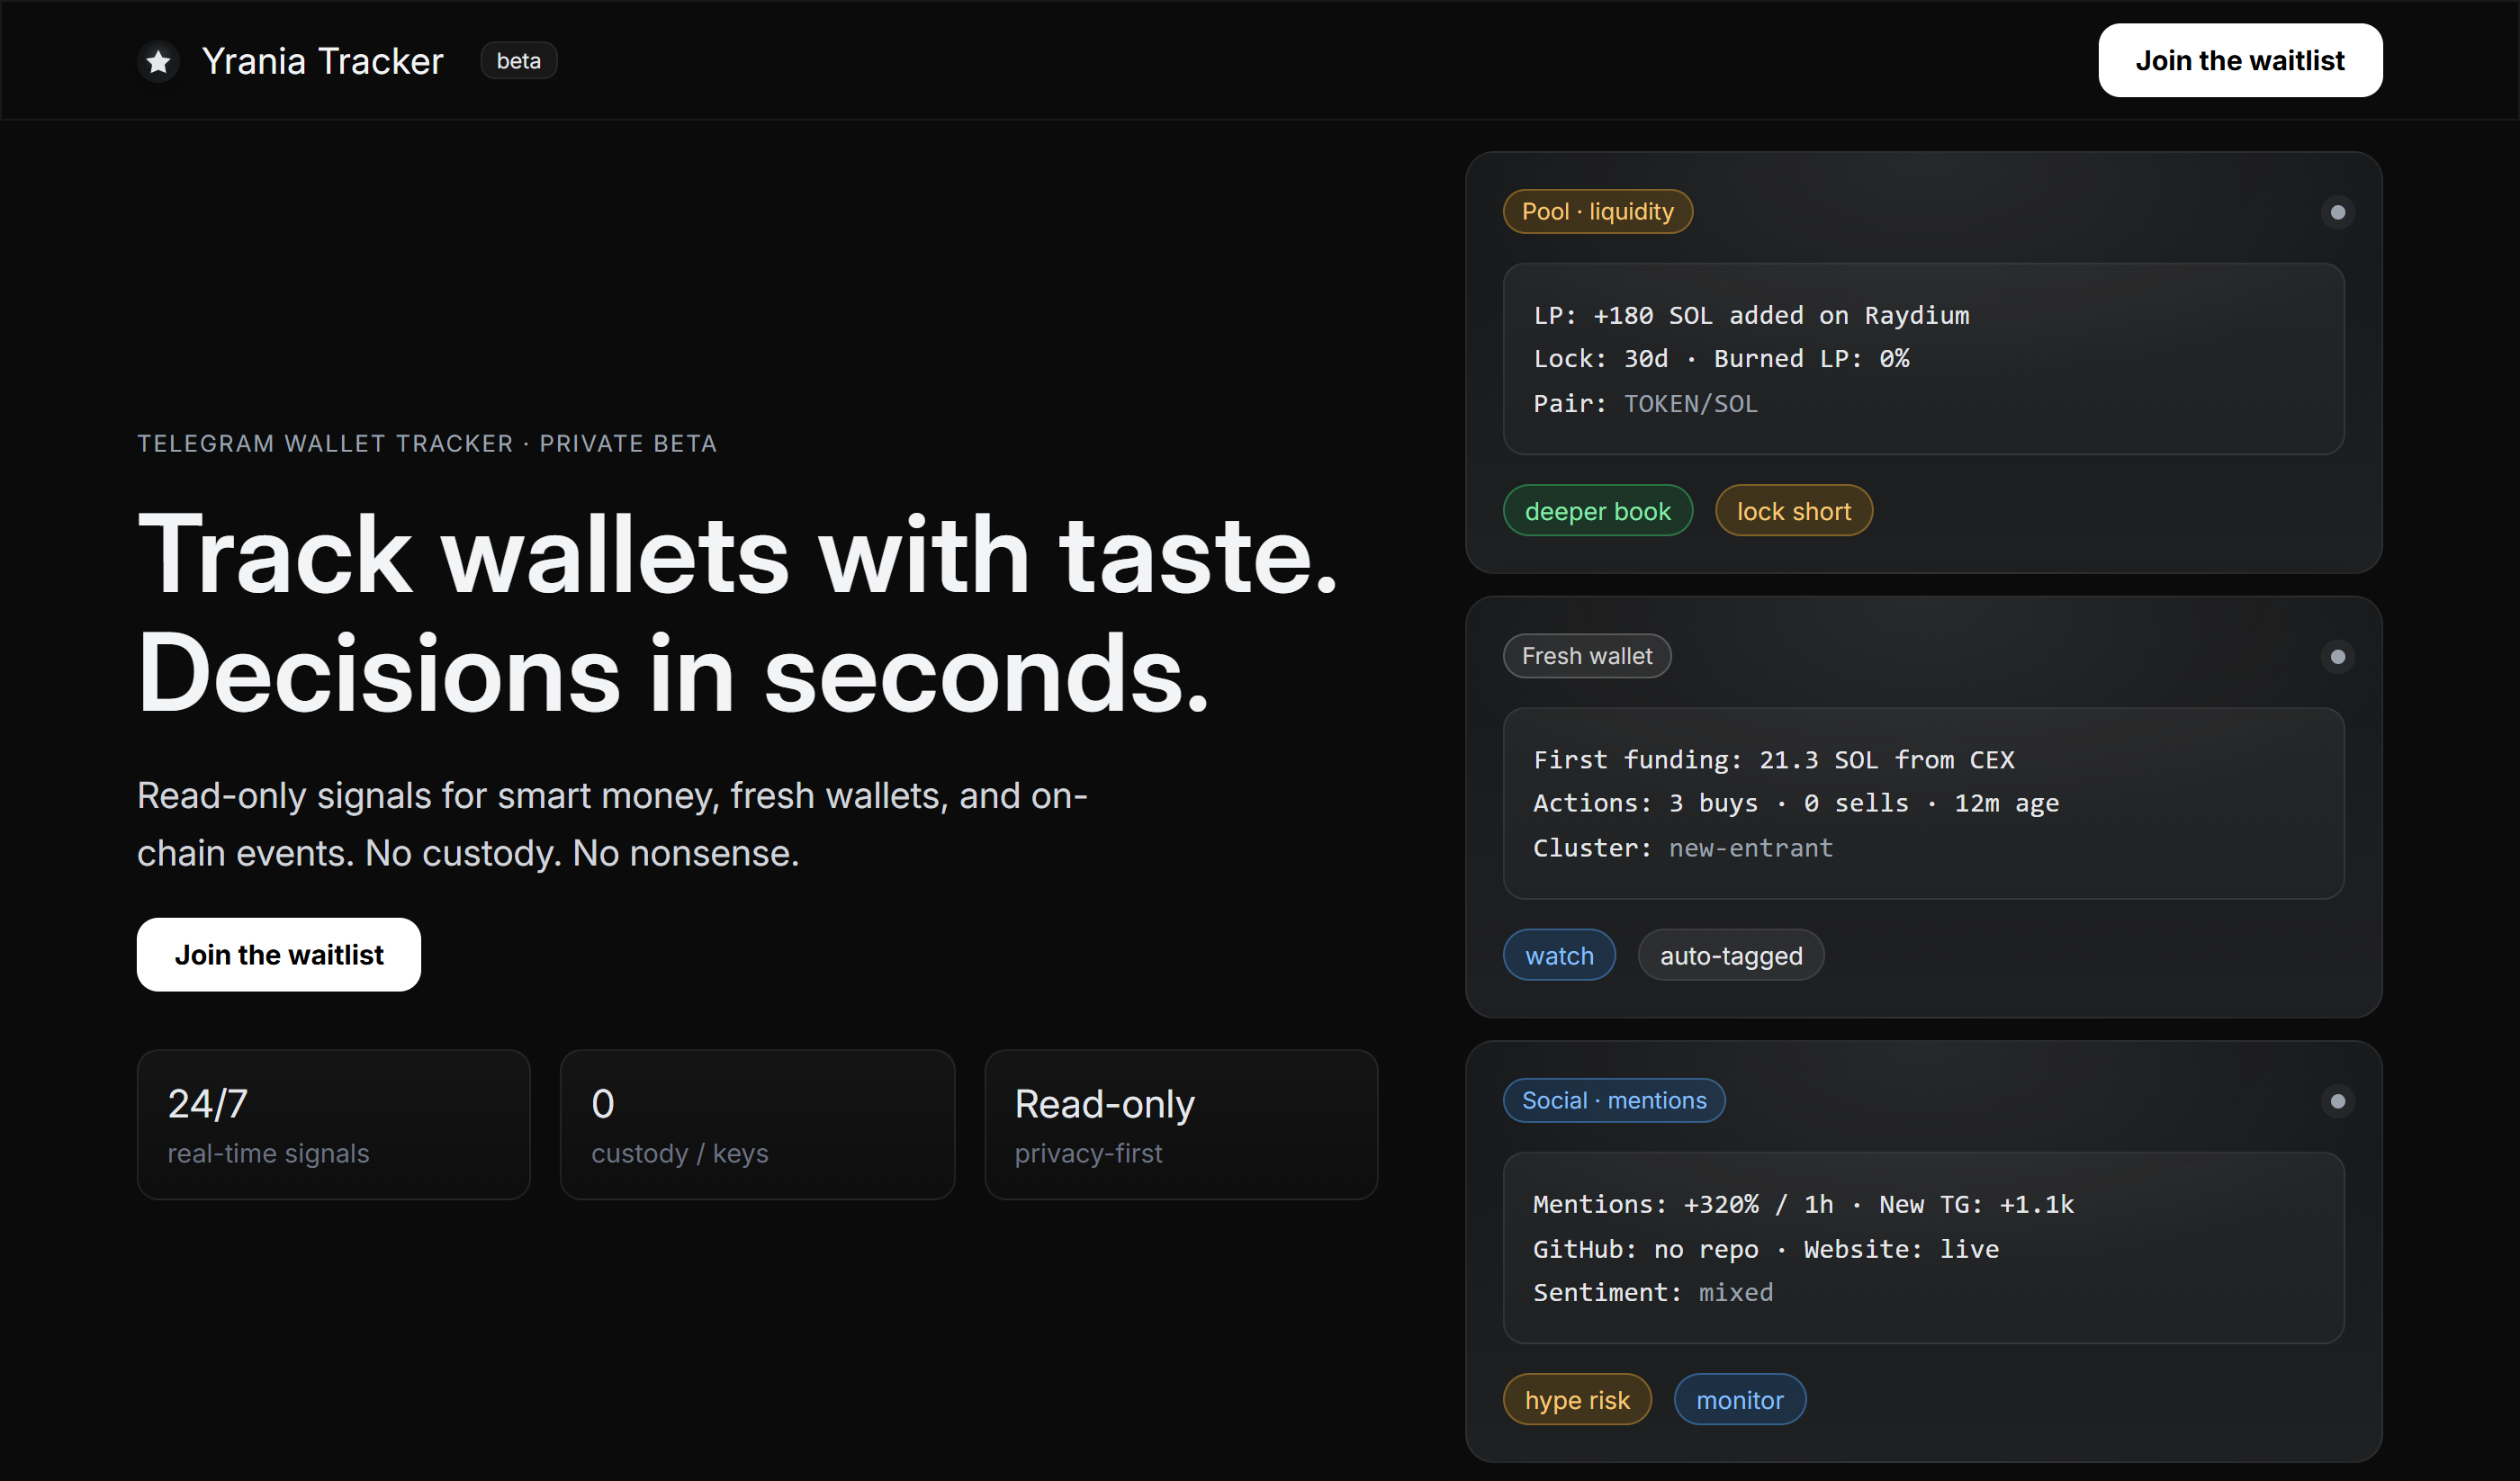Click the star logo icon
Screen dimensions: 2520x1481
coord(158,62)
